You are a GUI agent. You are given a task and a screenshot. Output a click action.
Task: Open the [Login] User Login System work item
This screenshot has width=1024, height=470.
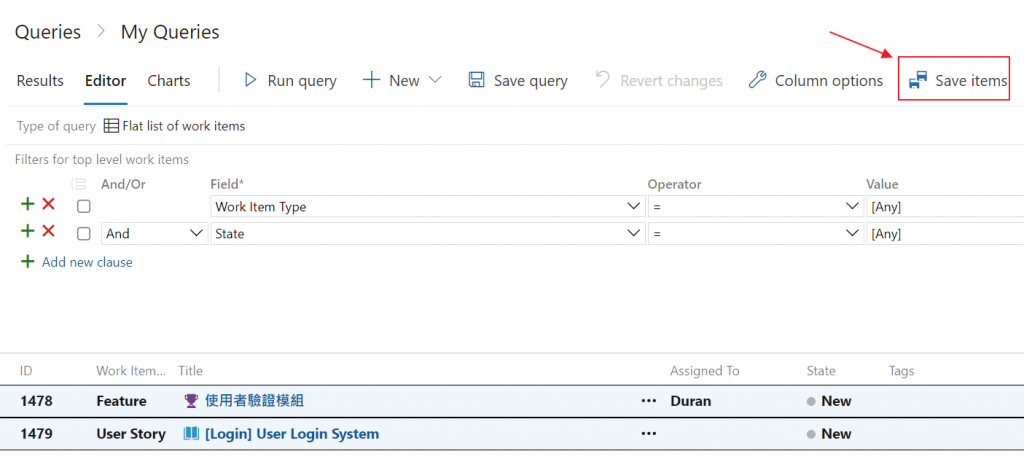point(291,434)
